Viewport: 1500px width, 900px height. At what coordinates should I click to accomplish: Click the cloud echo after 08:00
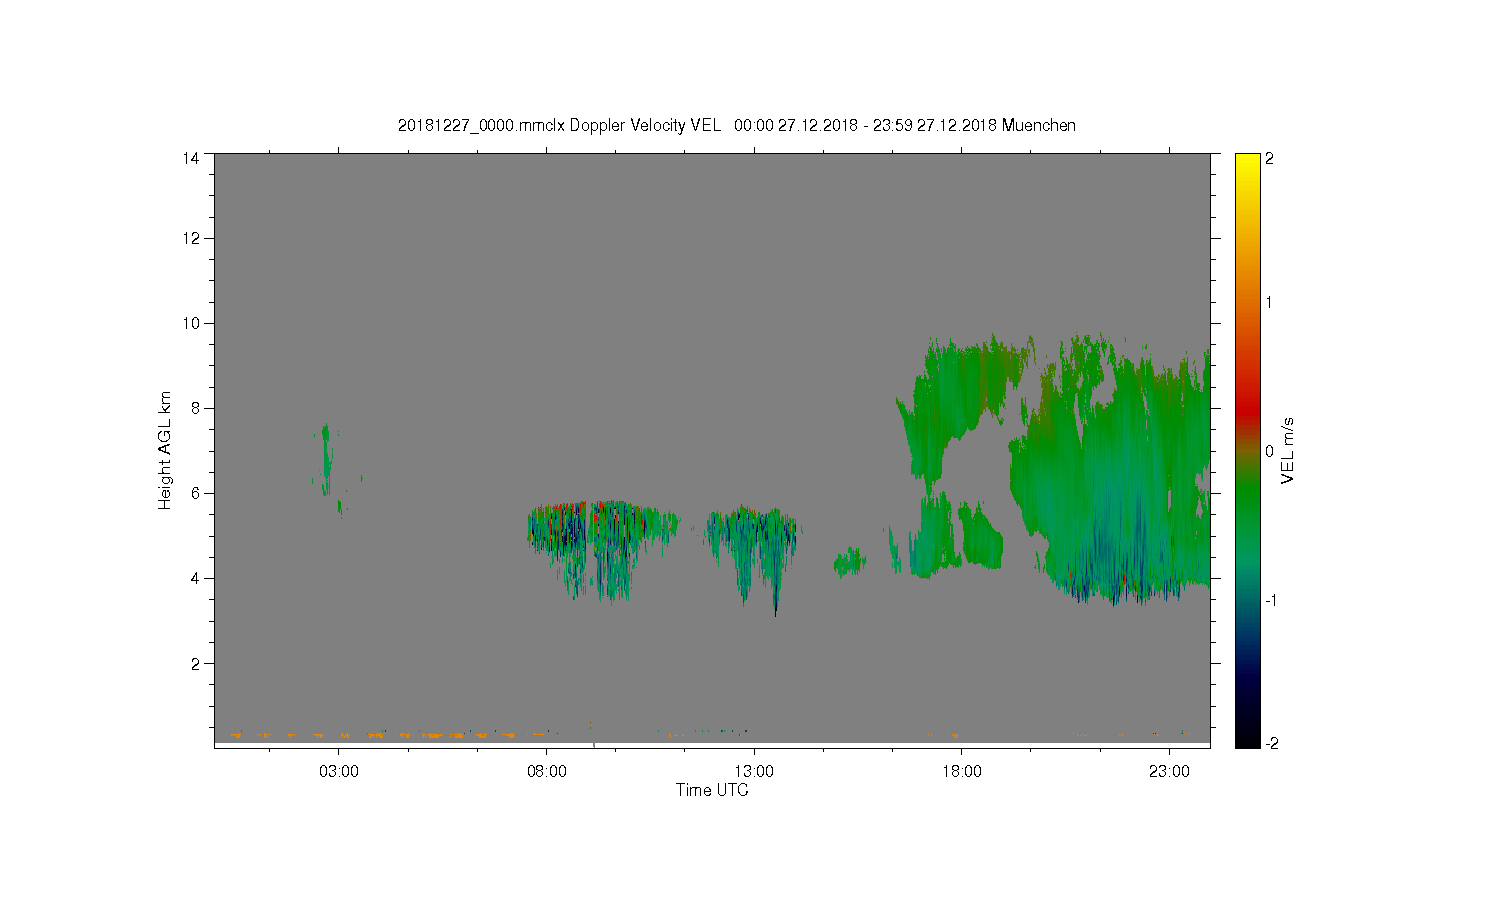[603, 550]
